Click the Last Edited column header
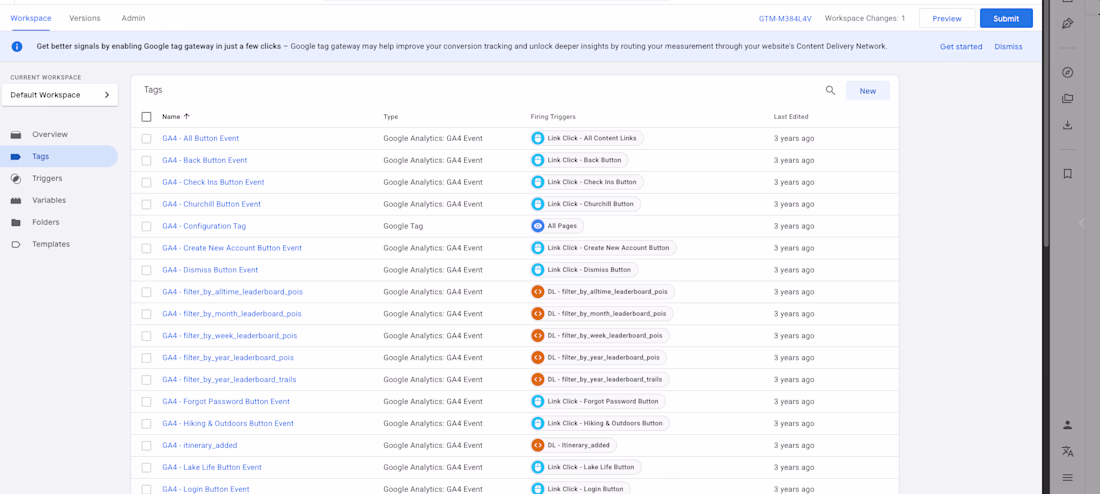1100x494 pixels. [791, 116]
